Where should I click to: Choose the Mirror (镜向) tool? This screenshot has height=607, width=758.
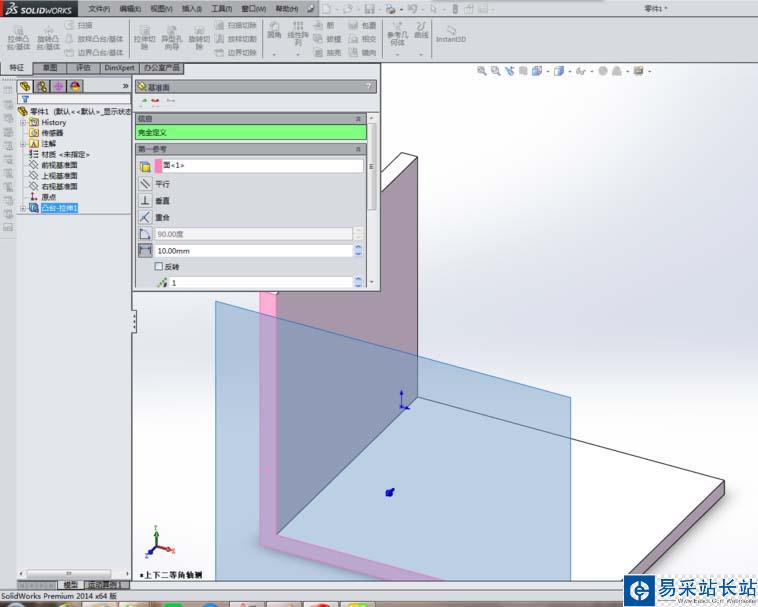click(x=363, y=52)
